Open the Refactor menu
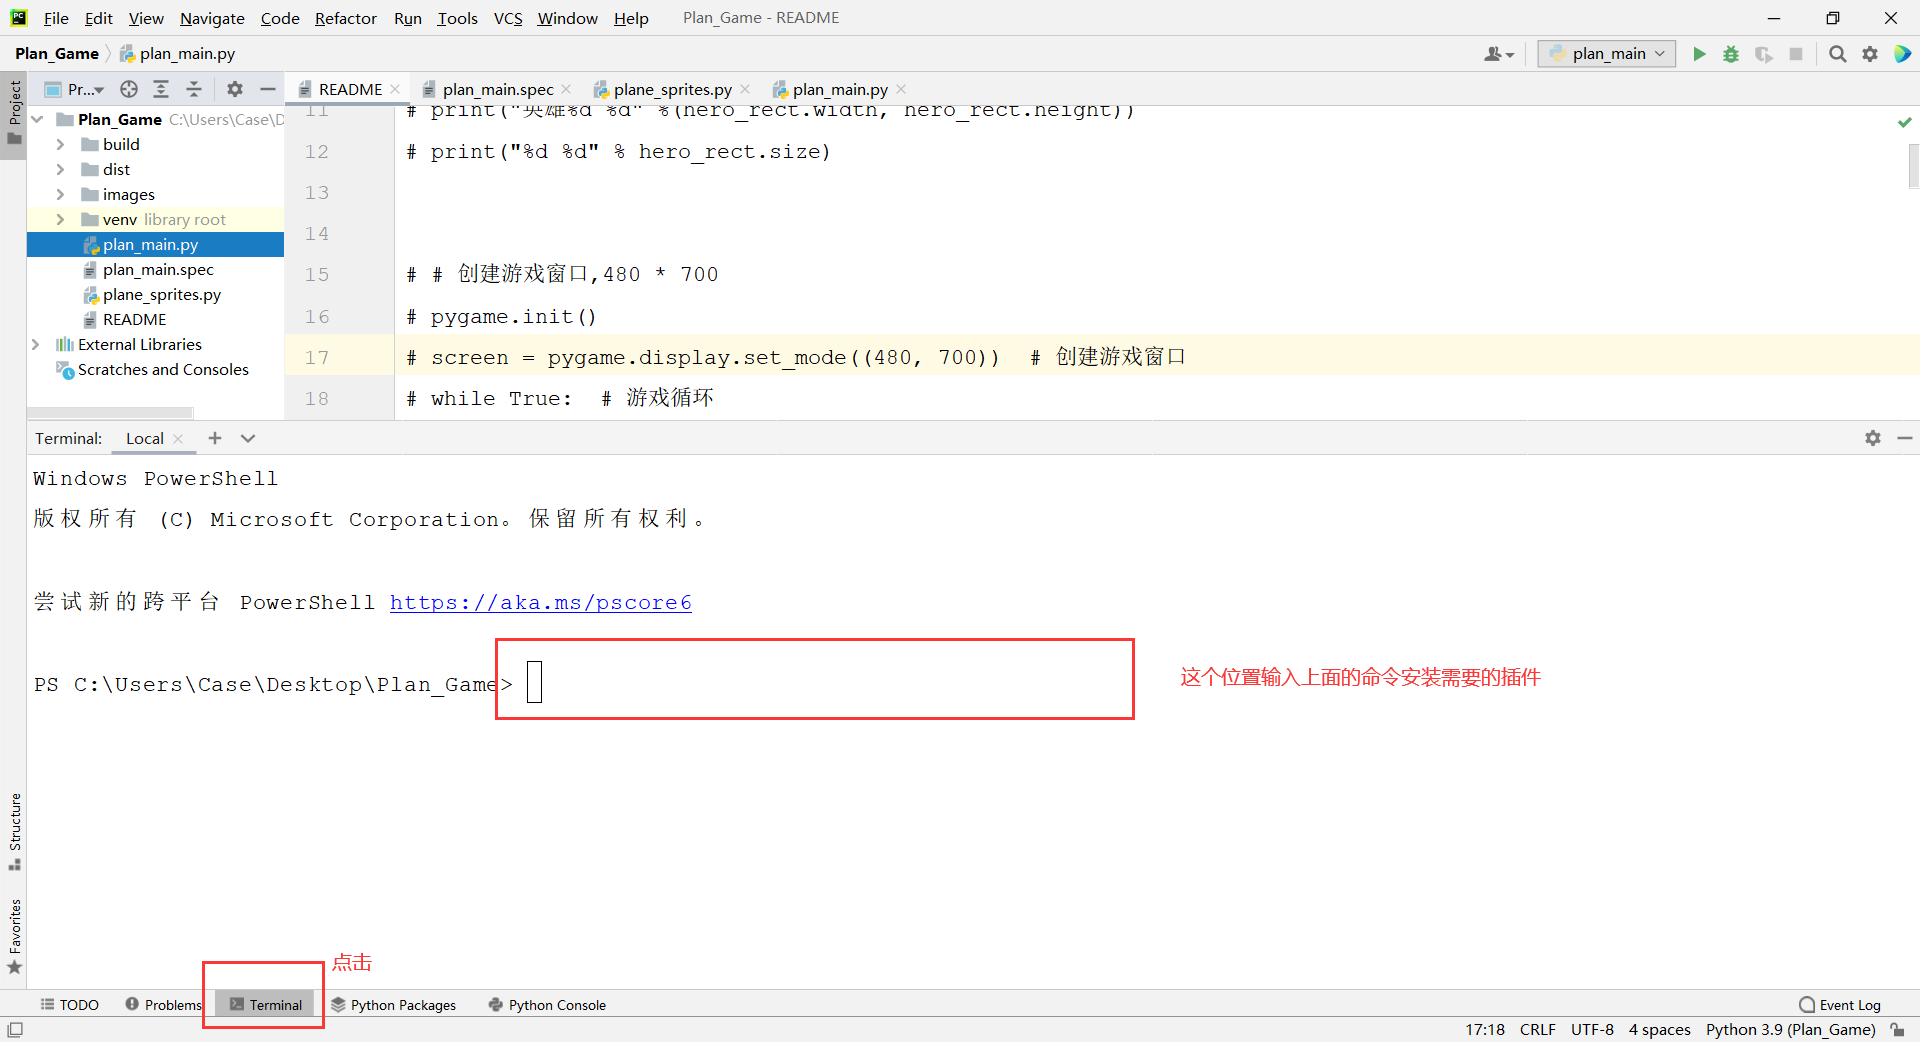The width and height of the screenshot is (1920, 1042). pos(345,18)
